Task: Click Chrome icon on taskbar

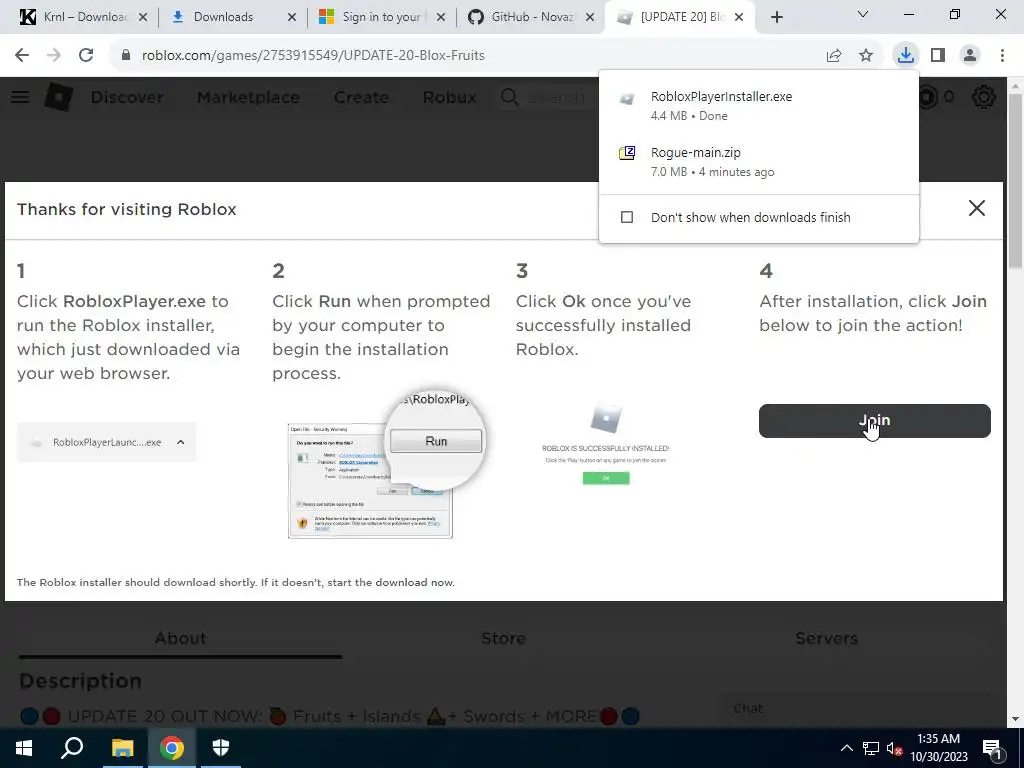Action: [x=172, y=748]
